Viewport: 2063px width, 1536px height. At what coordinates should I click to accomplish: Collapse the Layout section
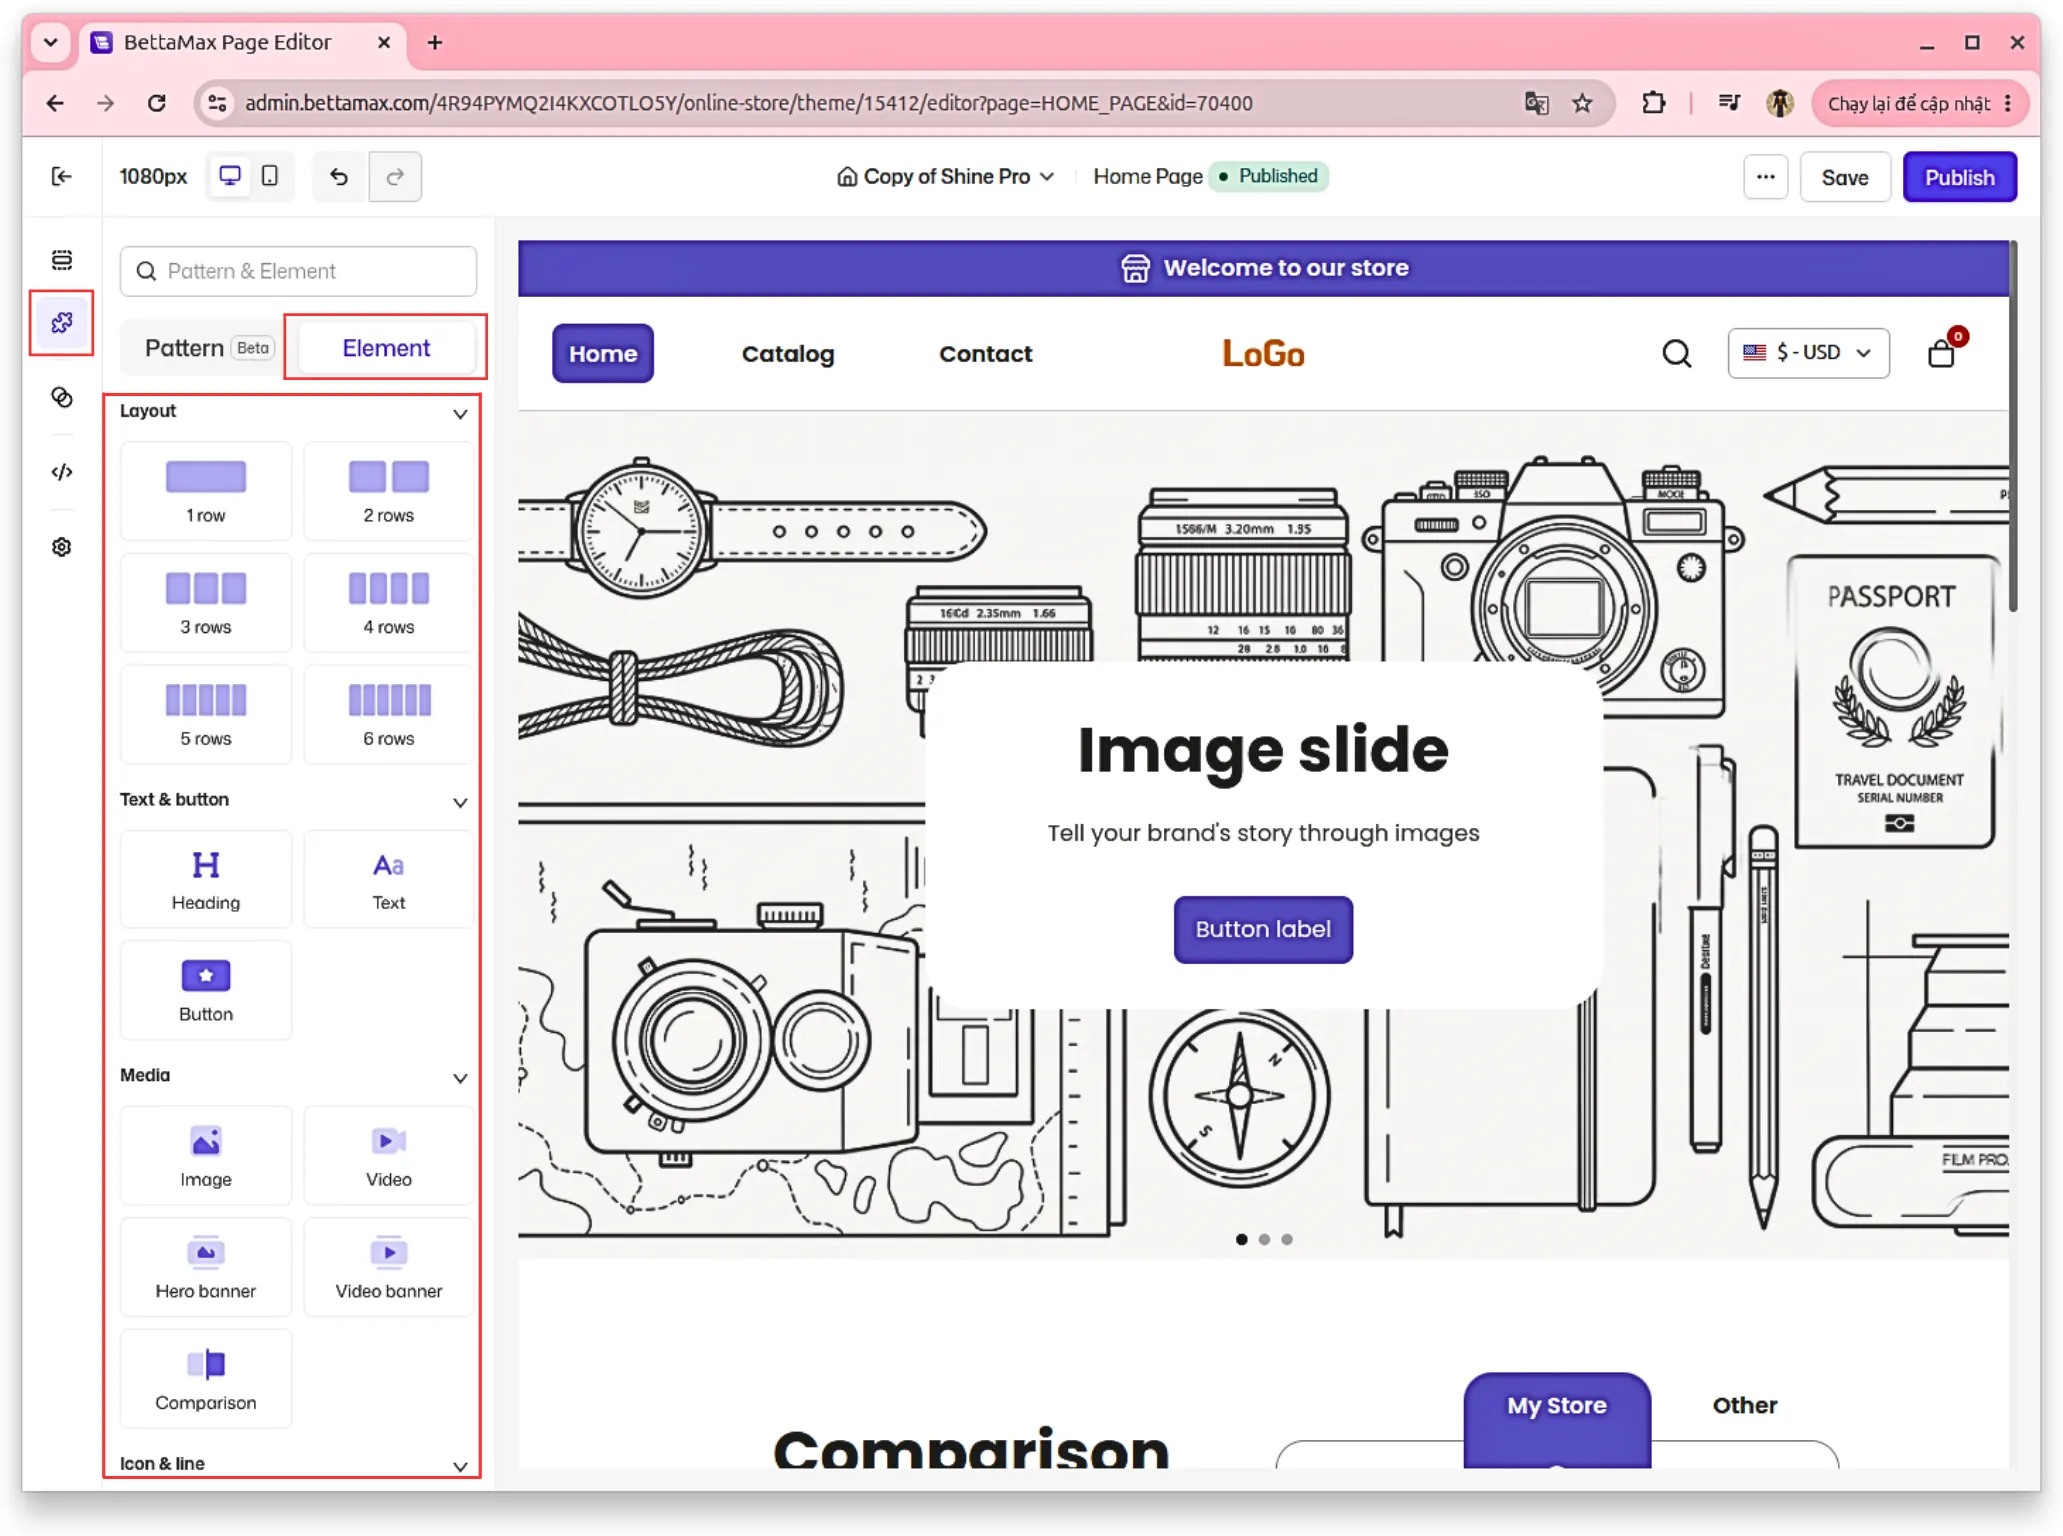(460, 413)
